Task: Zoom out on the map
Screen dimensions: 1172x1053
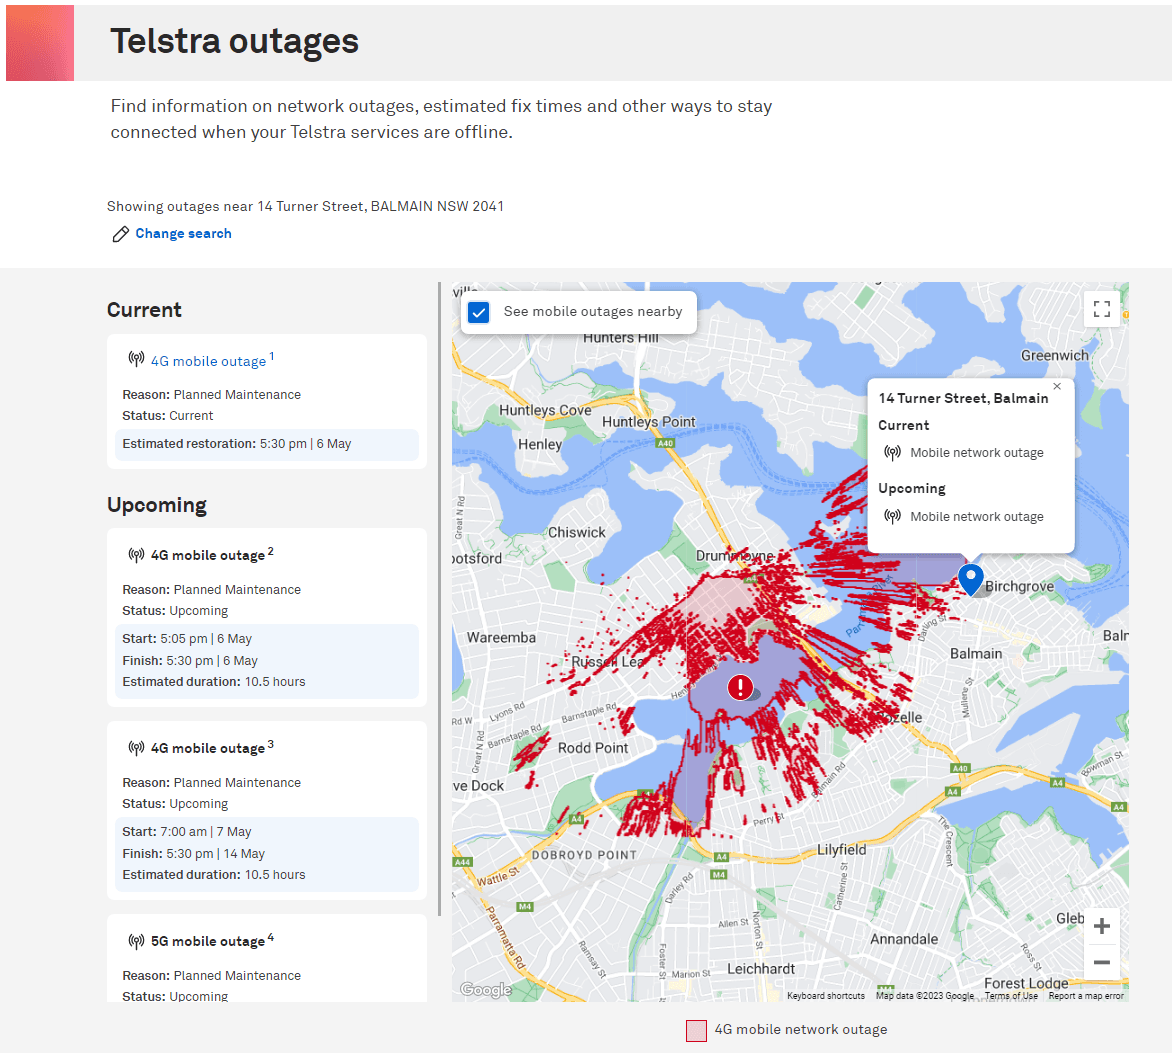Action: point(1101,962)
